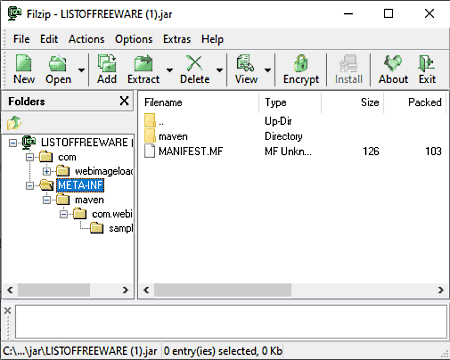Open the dropdown arrow next to Extract

point(169,70)
